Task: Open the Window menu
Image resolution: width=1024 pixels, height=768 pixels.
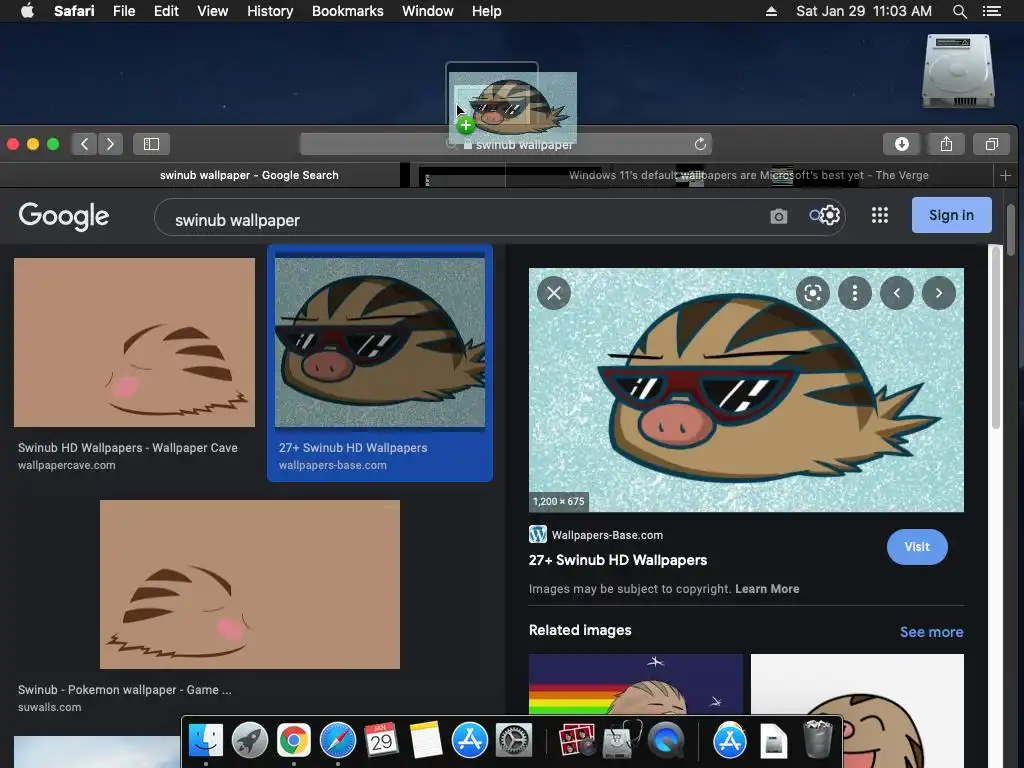Action: click(428, 11)
